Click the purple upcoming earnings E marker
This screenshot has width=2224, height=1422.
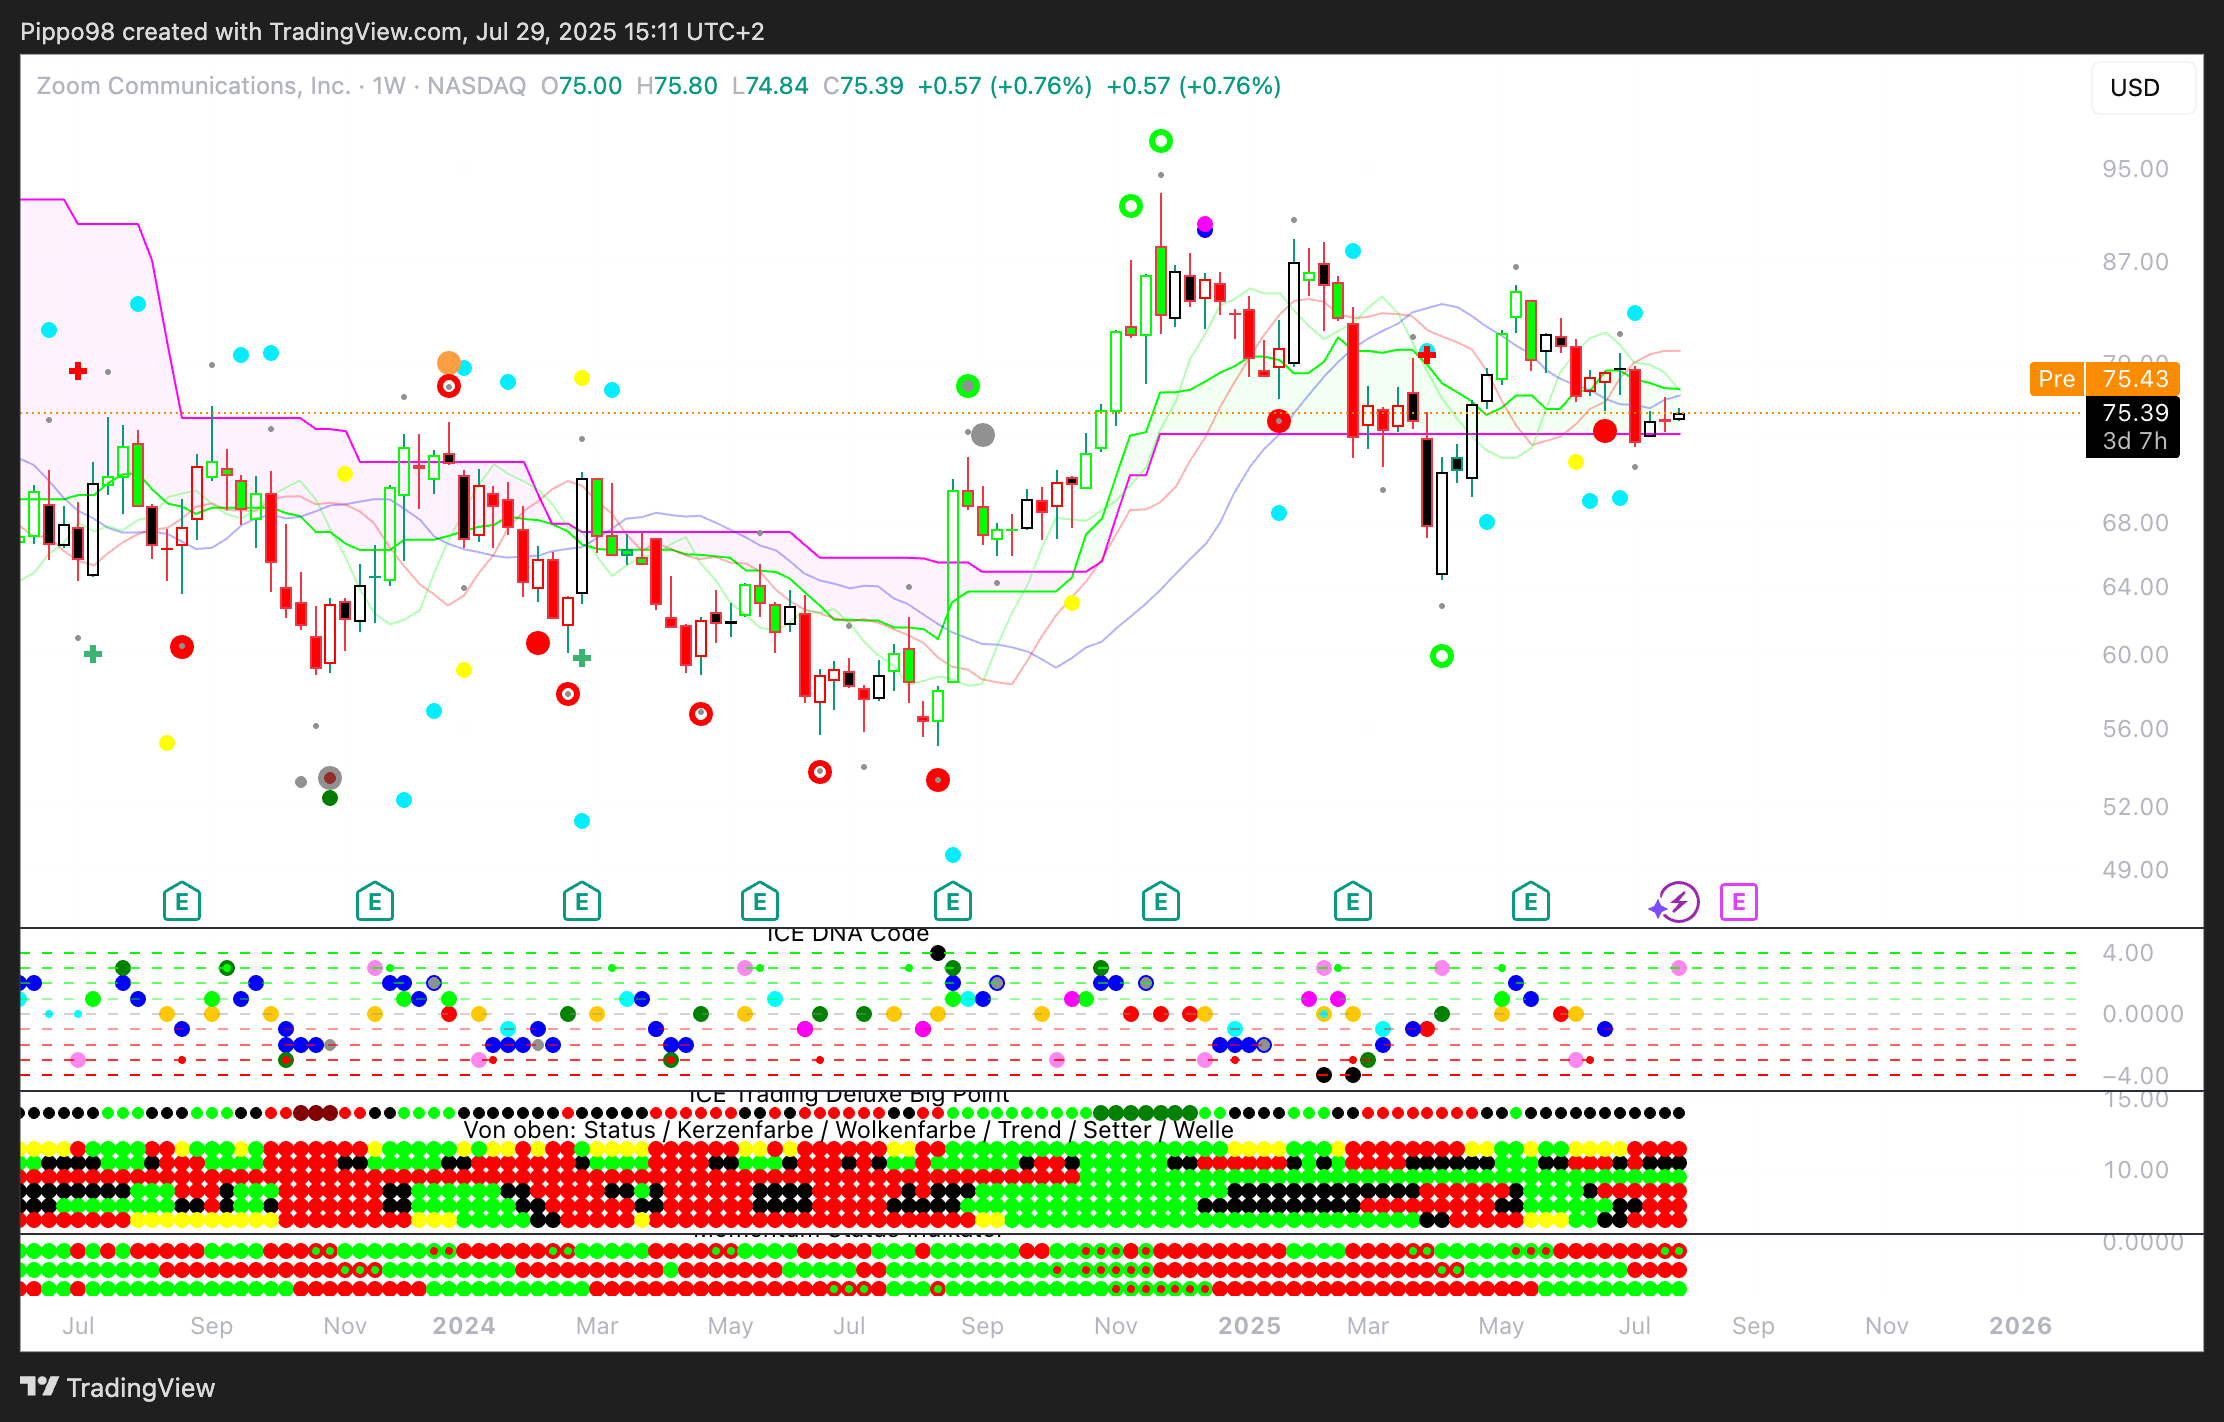click(1738, 902)
